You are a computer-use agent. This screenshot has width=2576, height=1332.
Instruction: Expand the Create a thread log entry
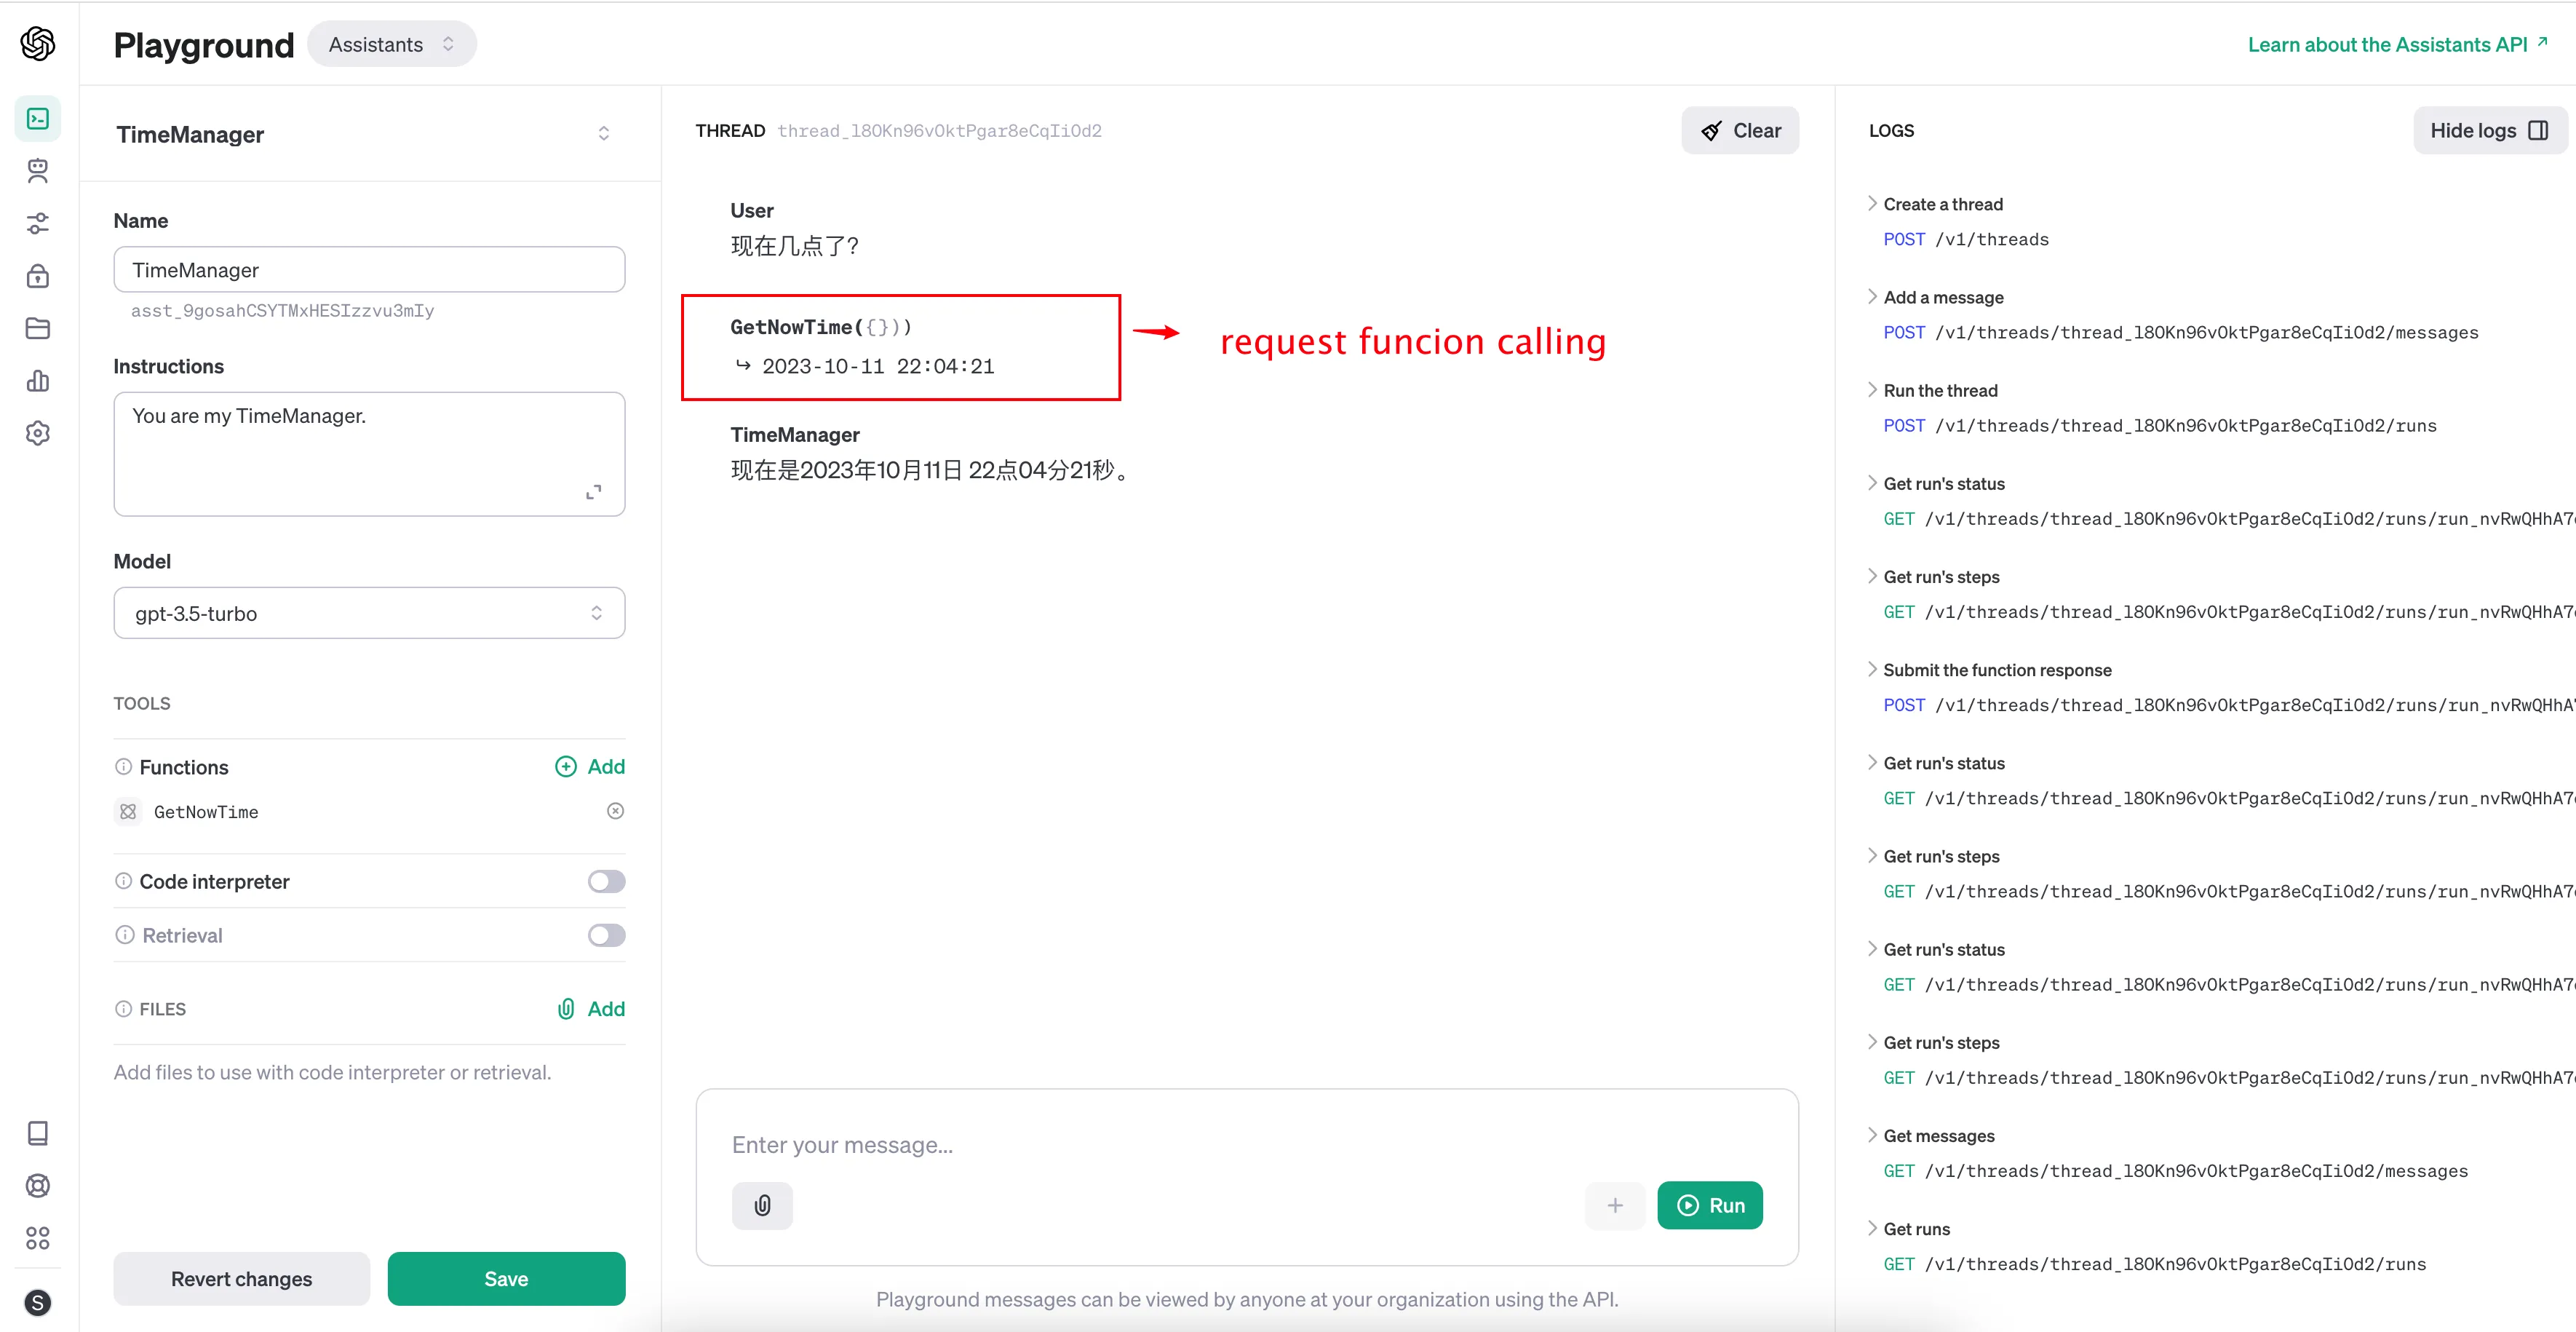pyautogui.click(x=1942, y=204)
